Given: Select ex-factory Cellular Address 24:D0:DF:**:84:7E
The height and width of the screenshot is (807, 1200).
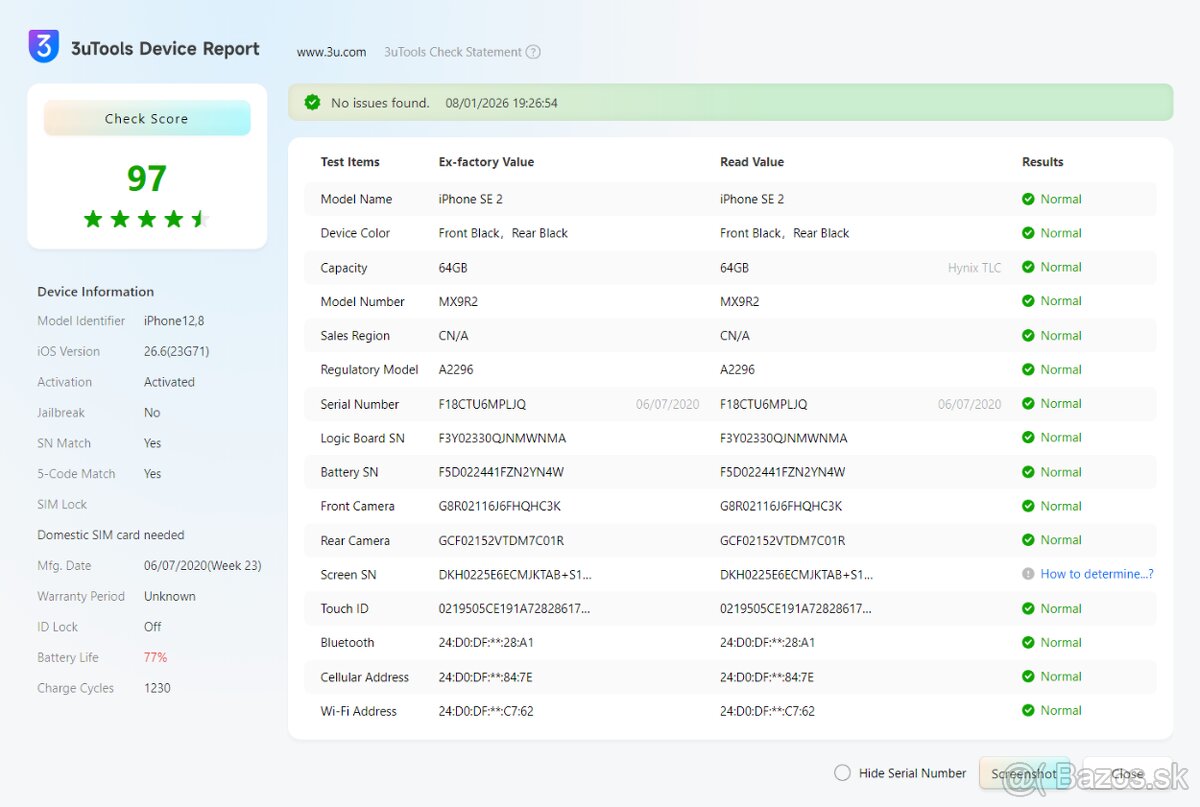Looking at the screenshot, I should click(x=485, y=677).
